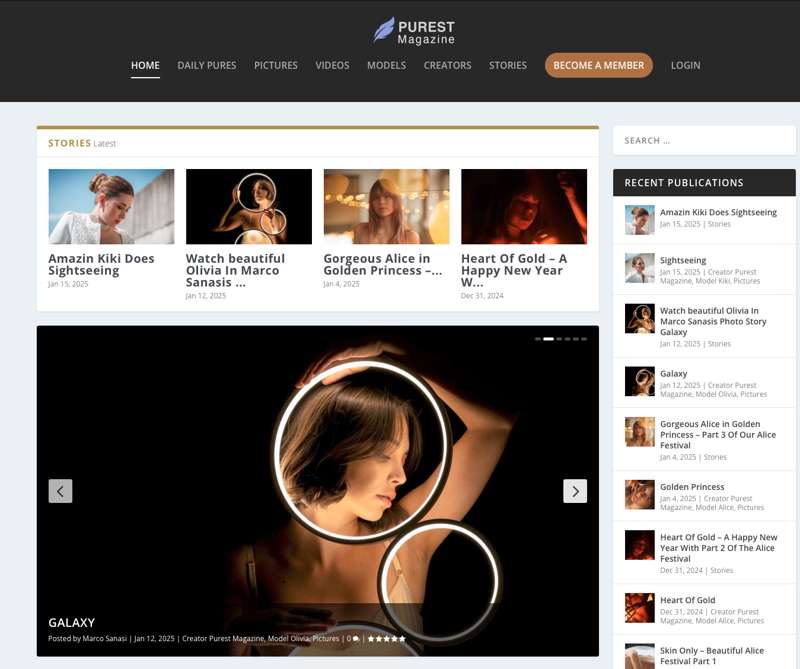Image resolution: width=800 pixels, height=669 pixels.
Task: Select the active slide indicator dot
Action: 548,339
